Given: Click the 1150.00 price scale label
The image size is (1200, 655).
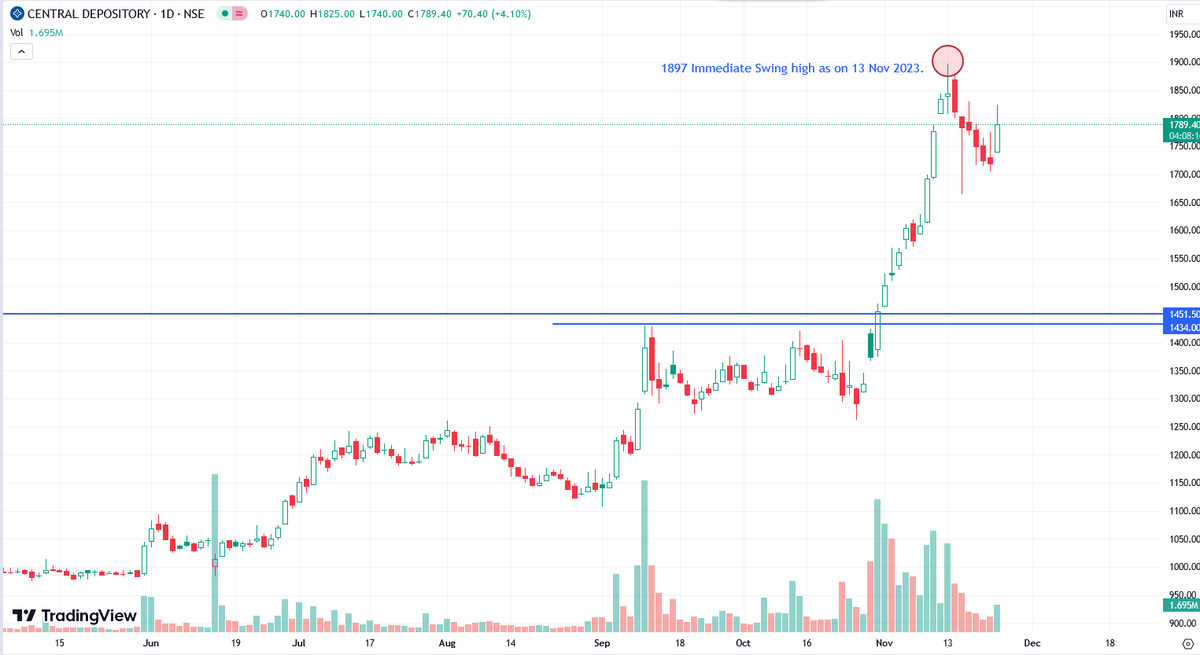Looking at the screenshot, I should click(x=1183, y=483).
